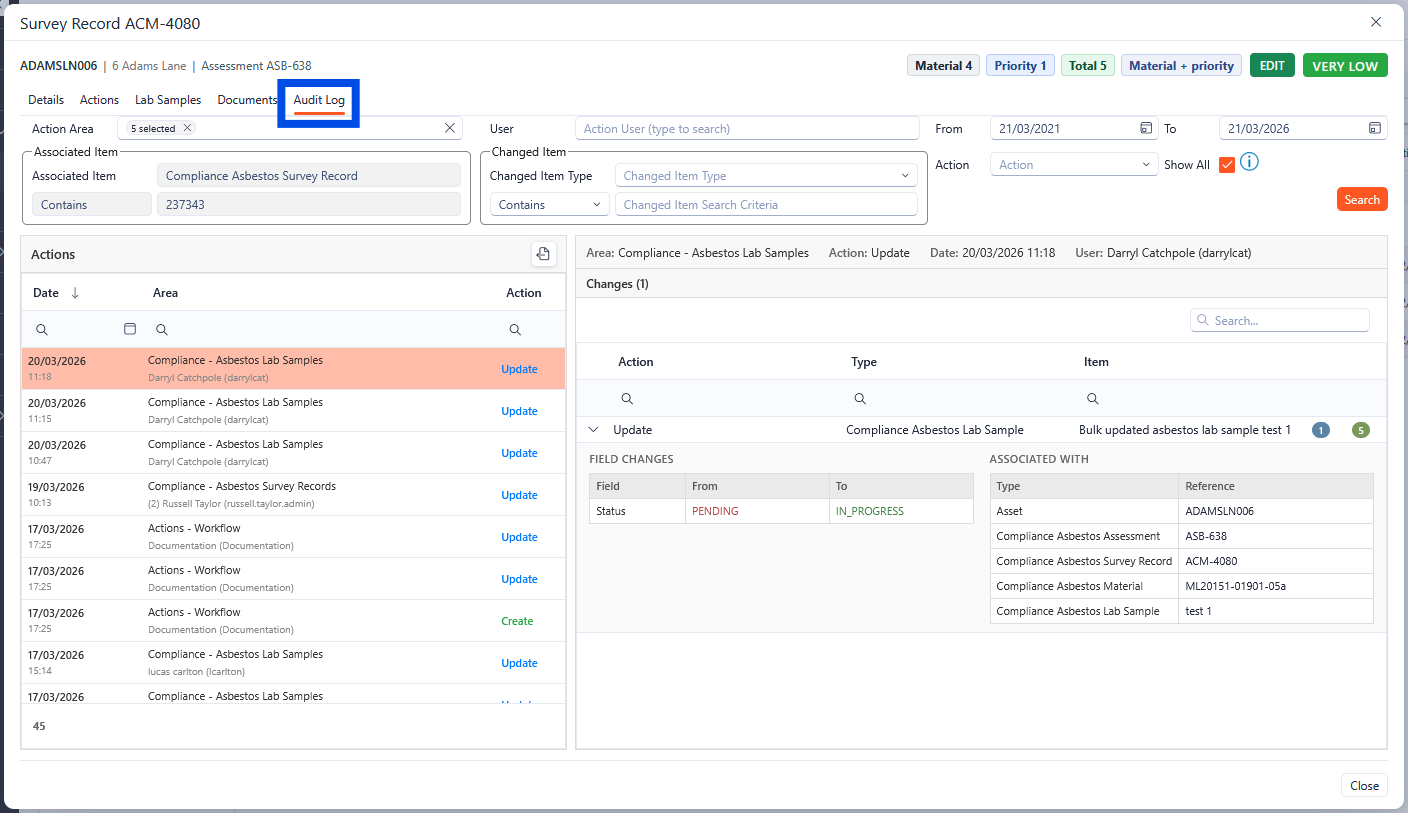Collapse the Update change row
The width and height of the screenshot is (1408, 813).
point(594,430)
